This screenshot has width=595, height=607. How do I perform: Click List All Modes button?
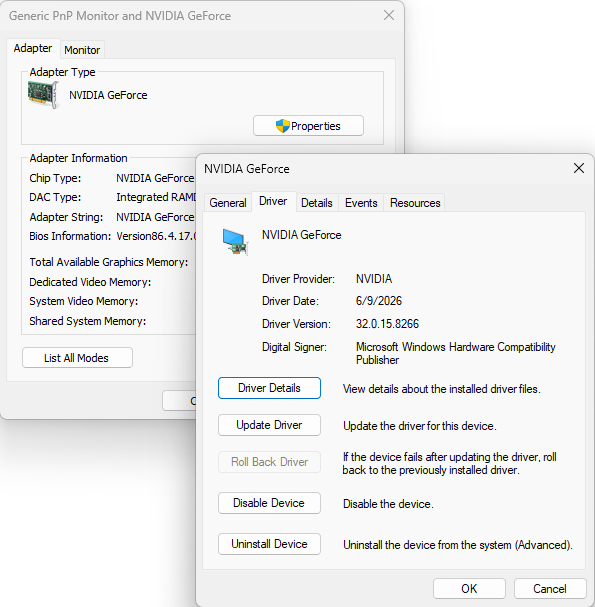(x=77, y=358)
